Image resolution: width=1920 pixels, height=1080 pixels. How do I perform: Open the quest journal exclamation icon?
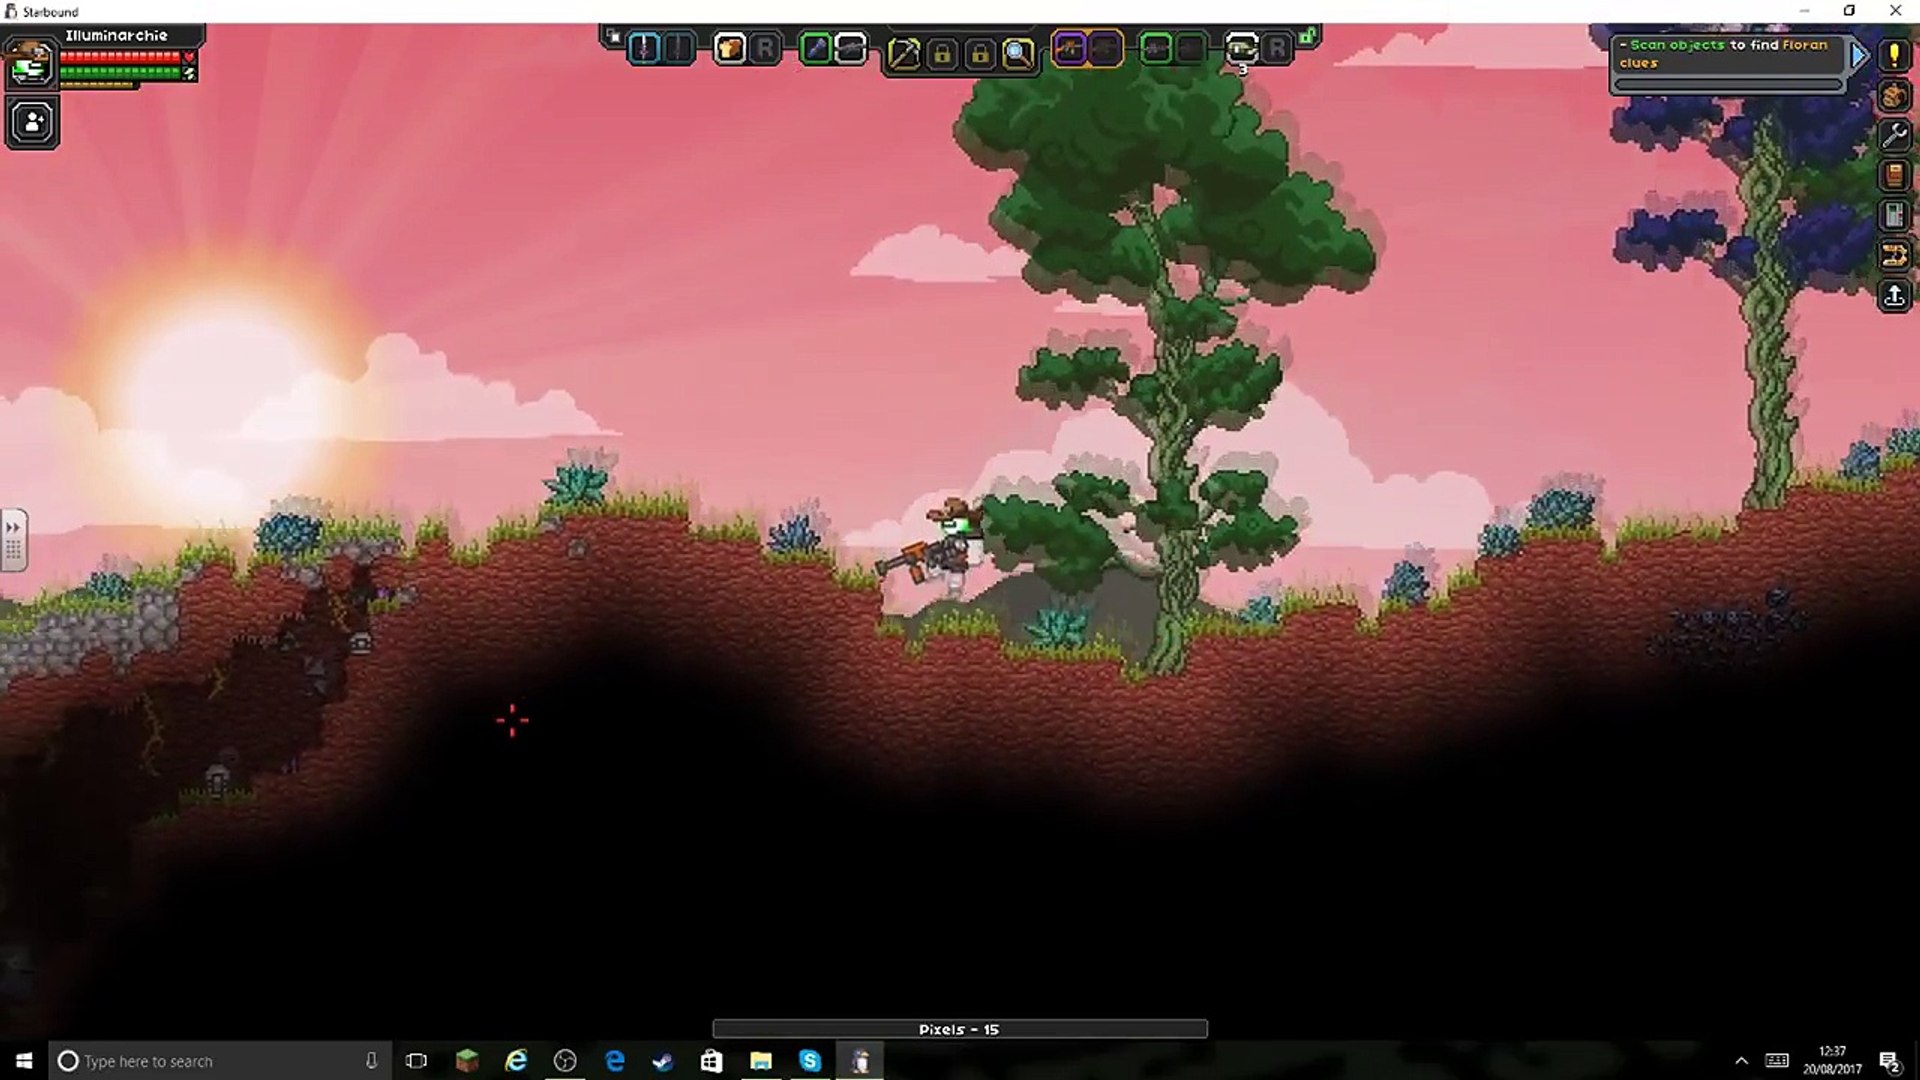pos(1893,55)
